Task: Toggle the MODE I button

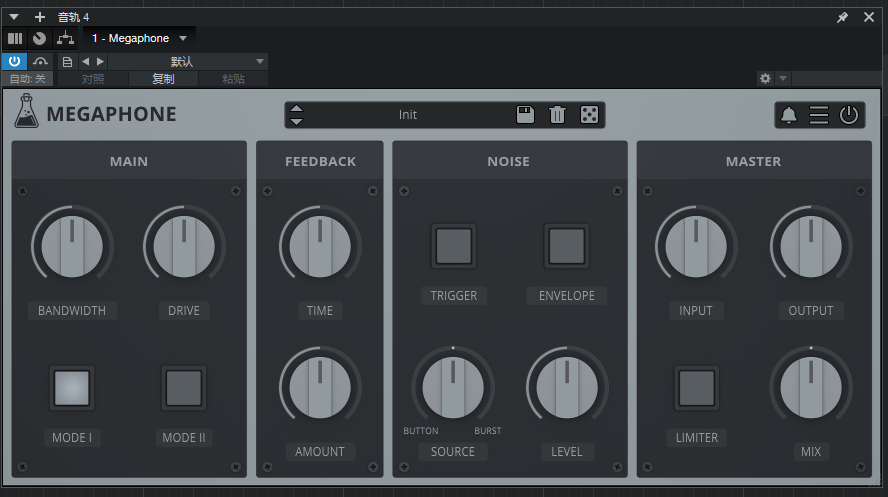Action: click(x=72, y=388)
